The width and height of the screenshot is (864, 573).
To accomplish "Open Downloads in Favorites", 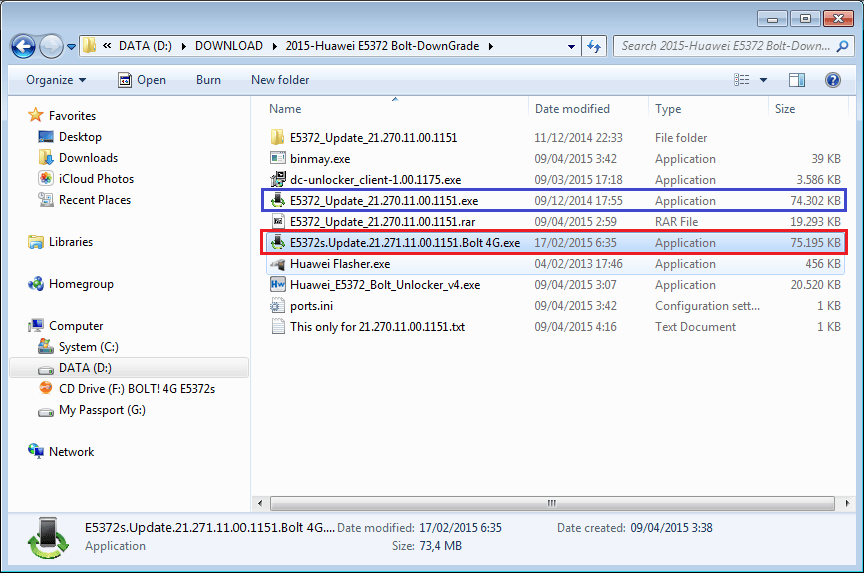I will 88,158.
